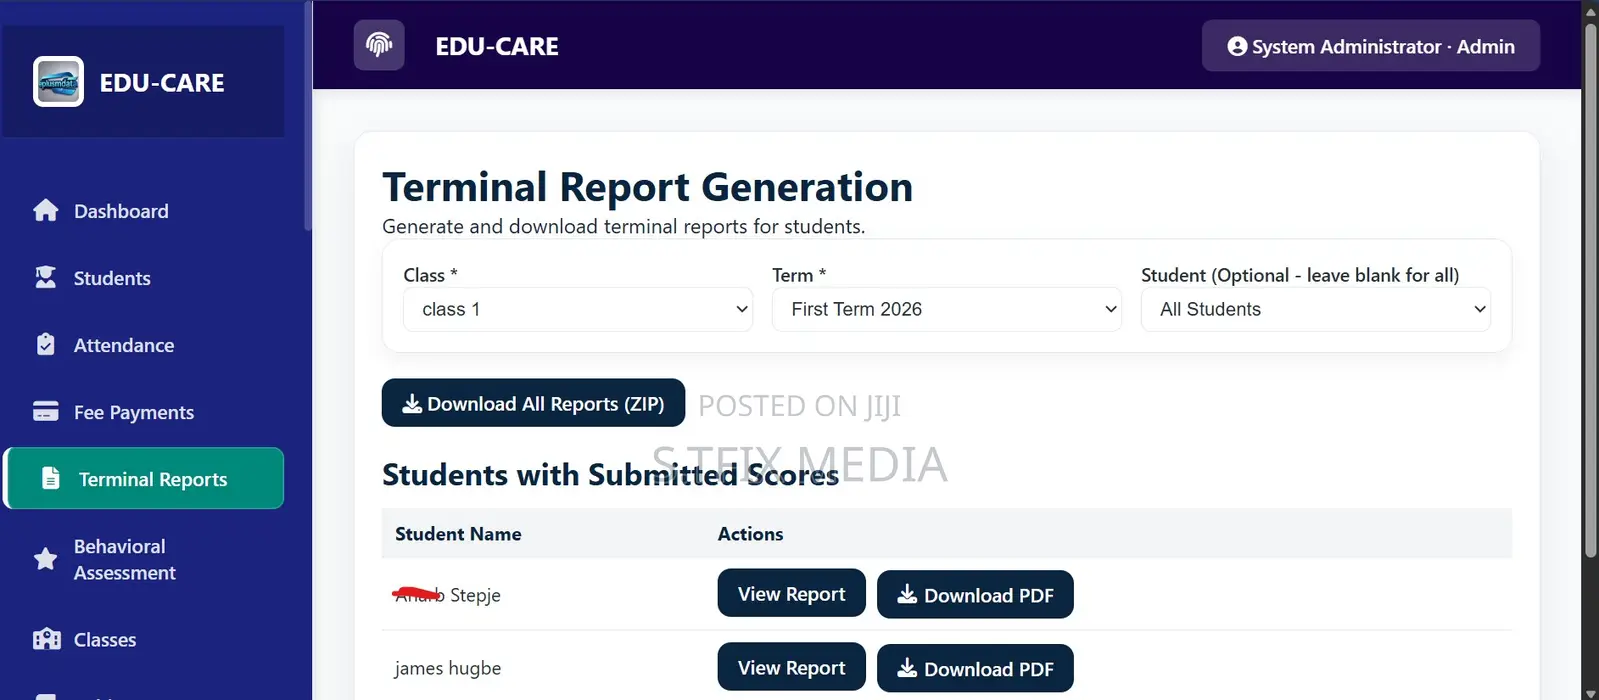This screenshot has height=700, width=1599.
Task: Click the Students graduate icon
Action: pyautogui.click(x=46, y=277)
